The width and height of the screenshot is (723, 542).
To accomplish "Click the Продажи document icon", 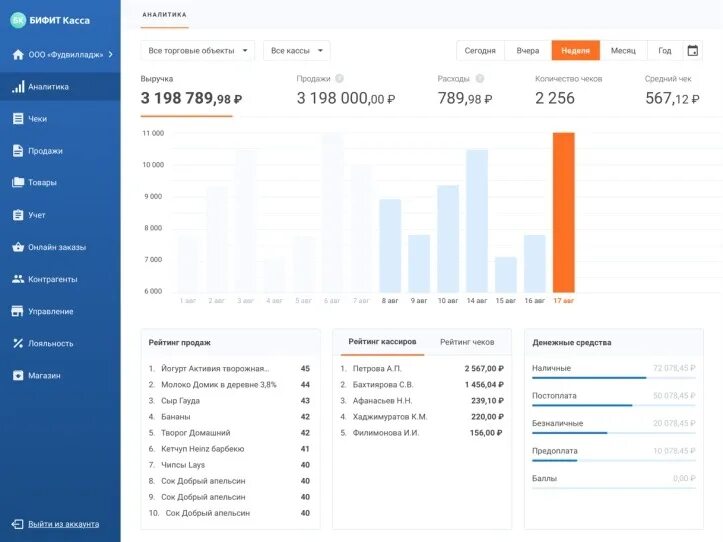I will (x=18, y=151).
